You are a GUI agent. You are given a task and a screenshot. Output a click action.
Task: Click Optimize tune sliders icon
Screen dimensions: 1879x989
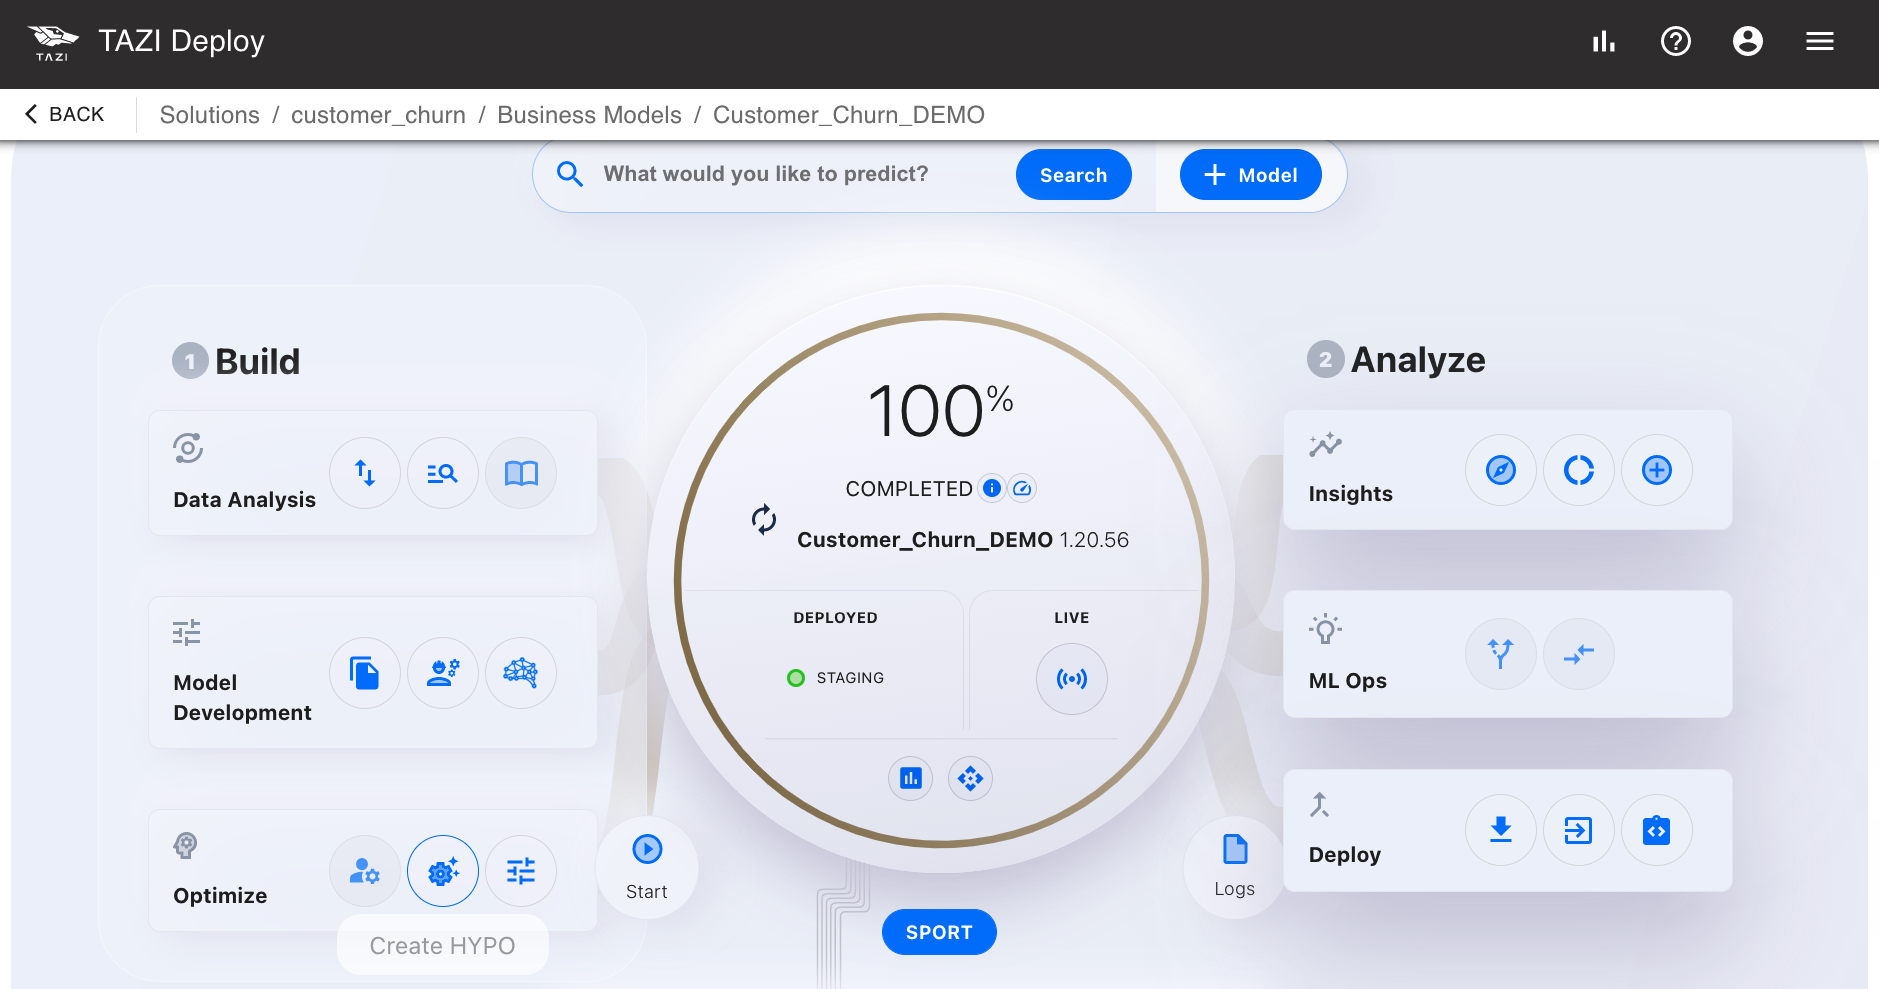521,871
